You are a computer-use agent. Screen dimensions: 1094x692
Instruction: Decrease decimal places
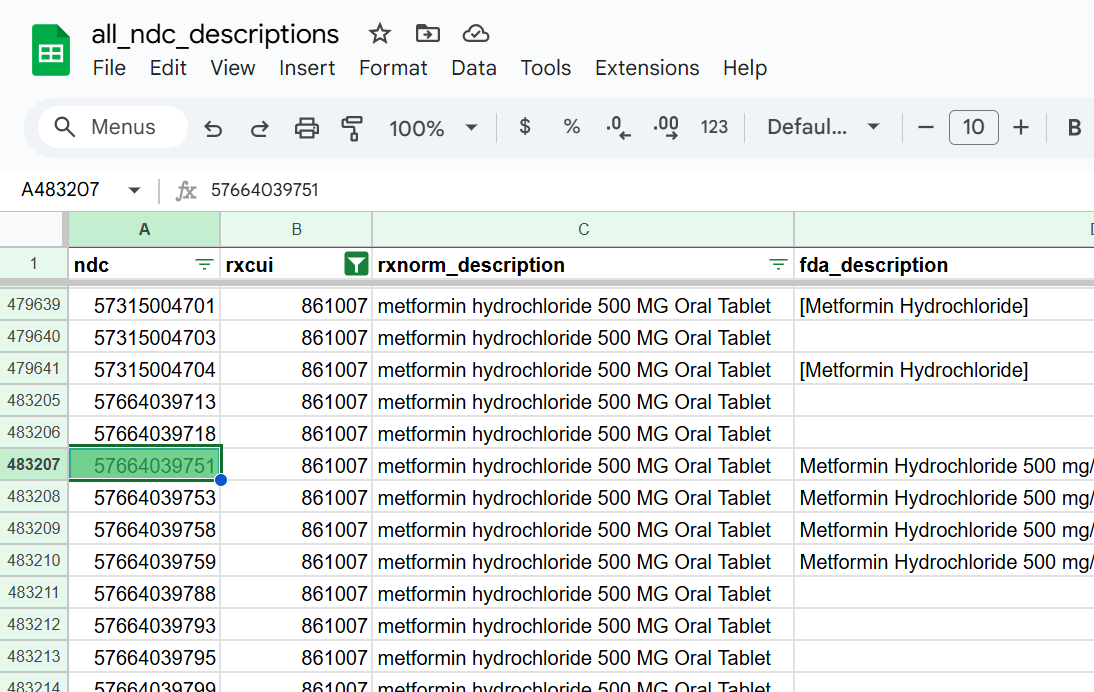point(617,127)
